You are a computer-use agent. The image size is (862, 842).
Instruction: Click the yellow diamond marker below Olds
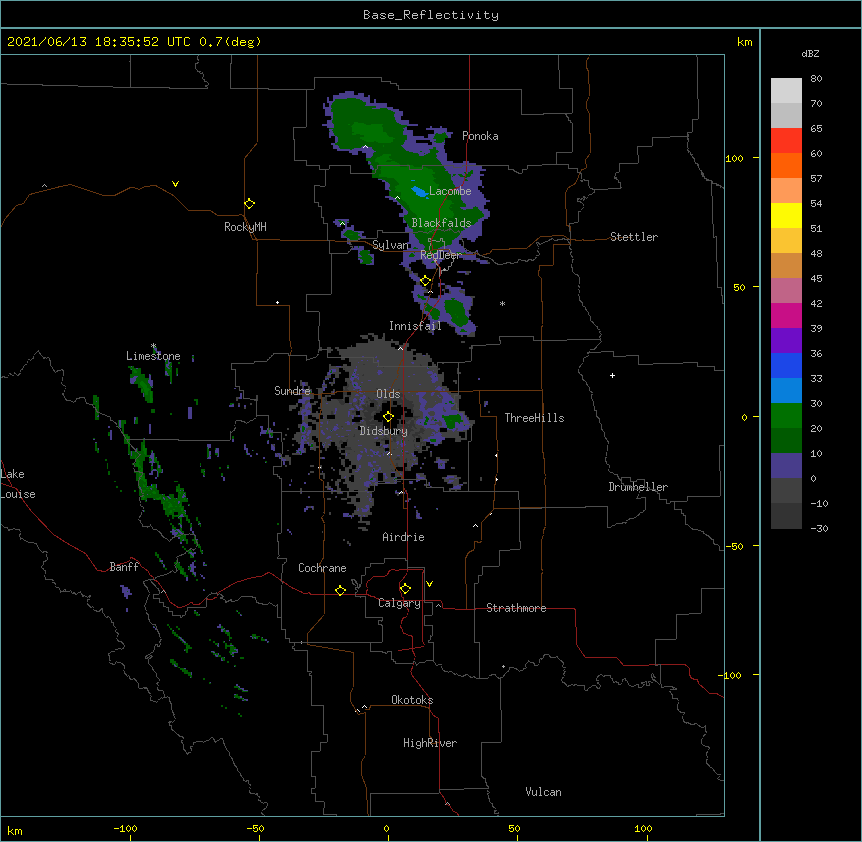click(x=388, y=417)
